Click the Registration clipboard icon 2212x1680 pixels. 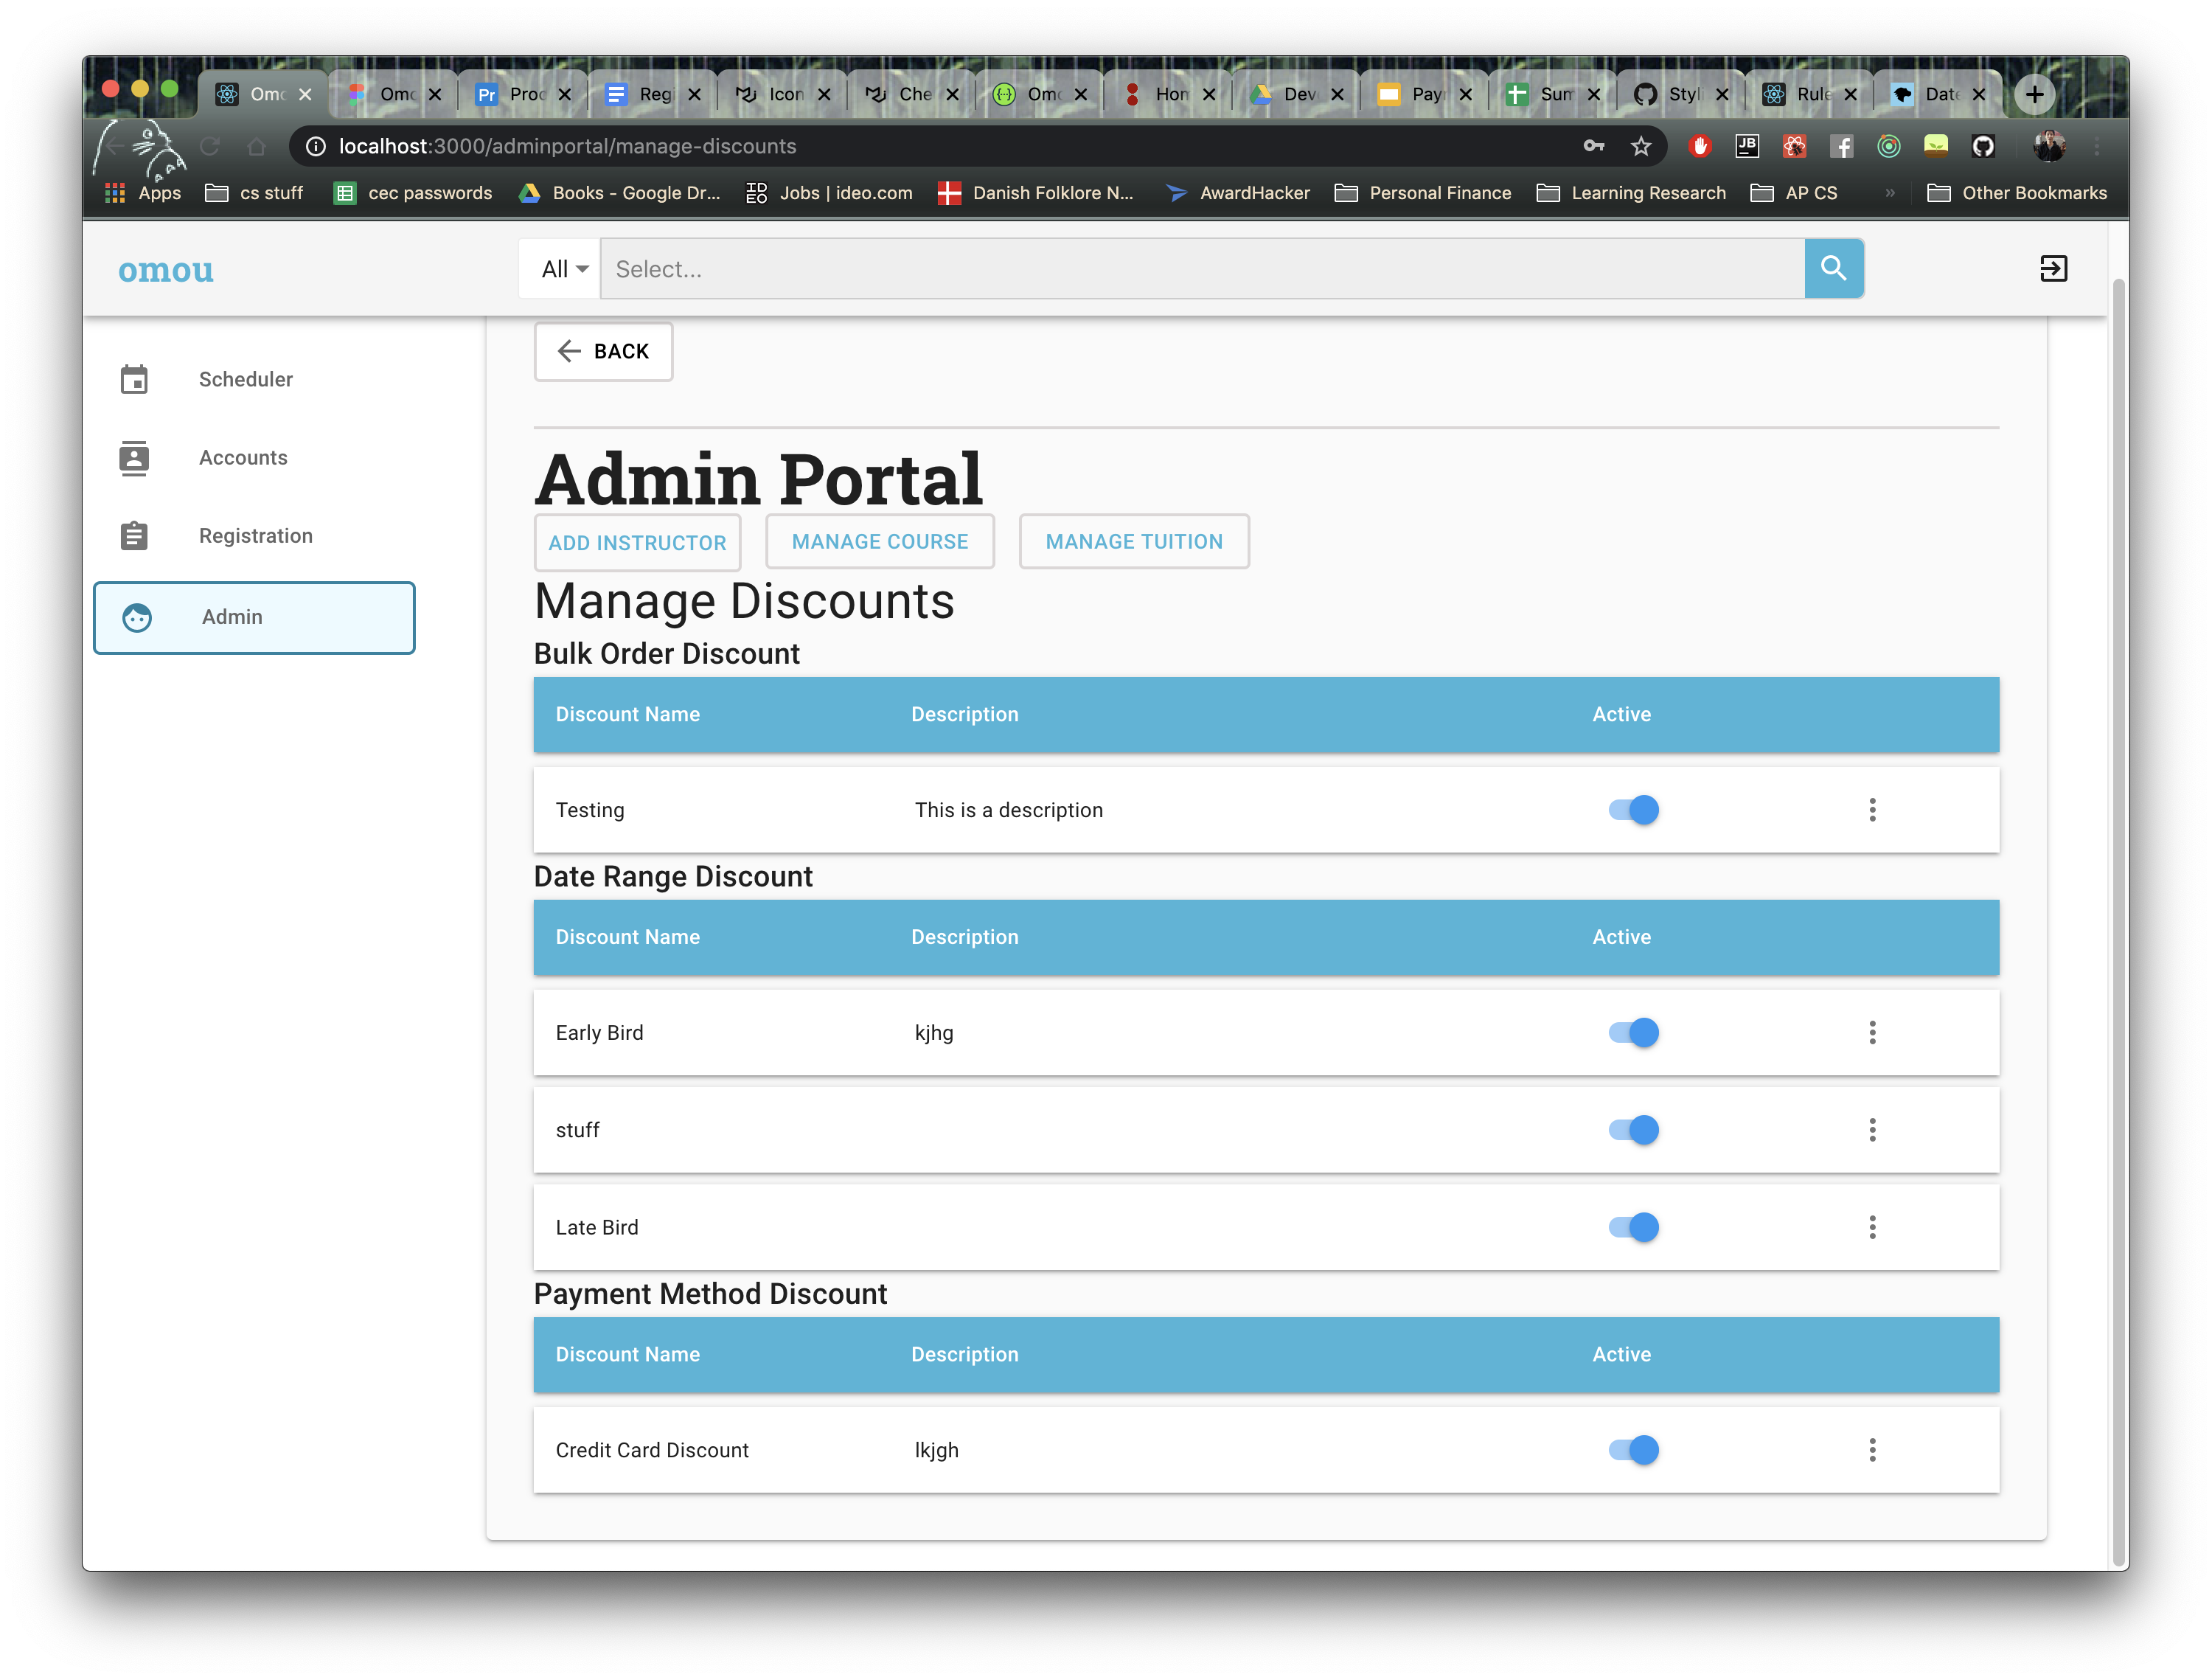tap(136, 536)
